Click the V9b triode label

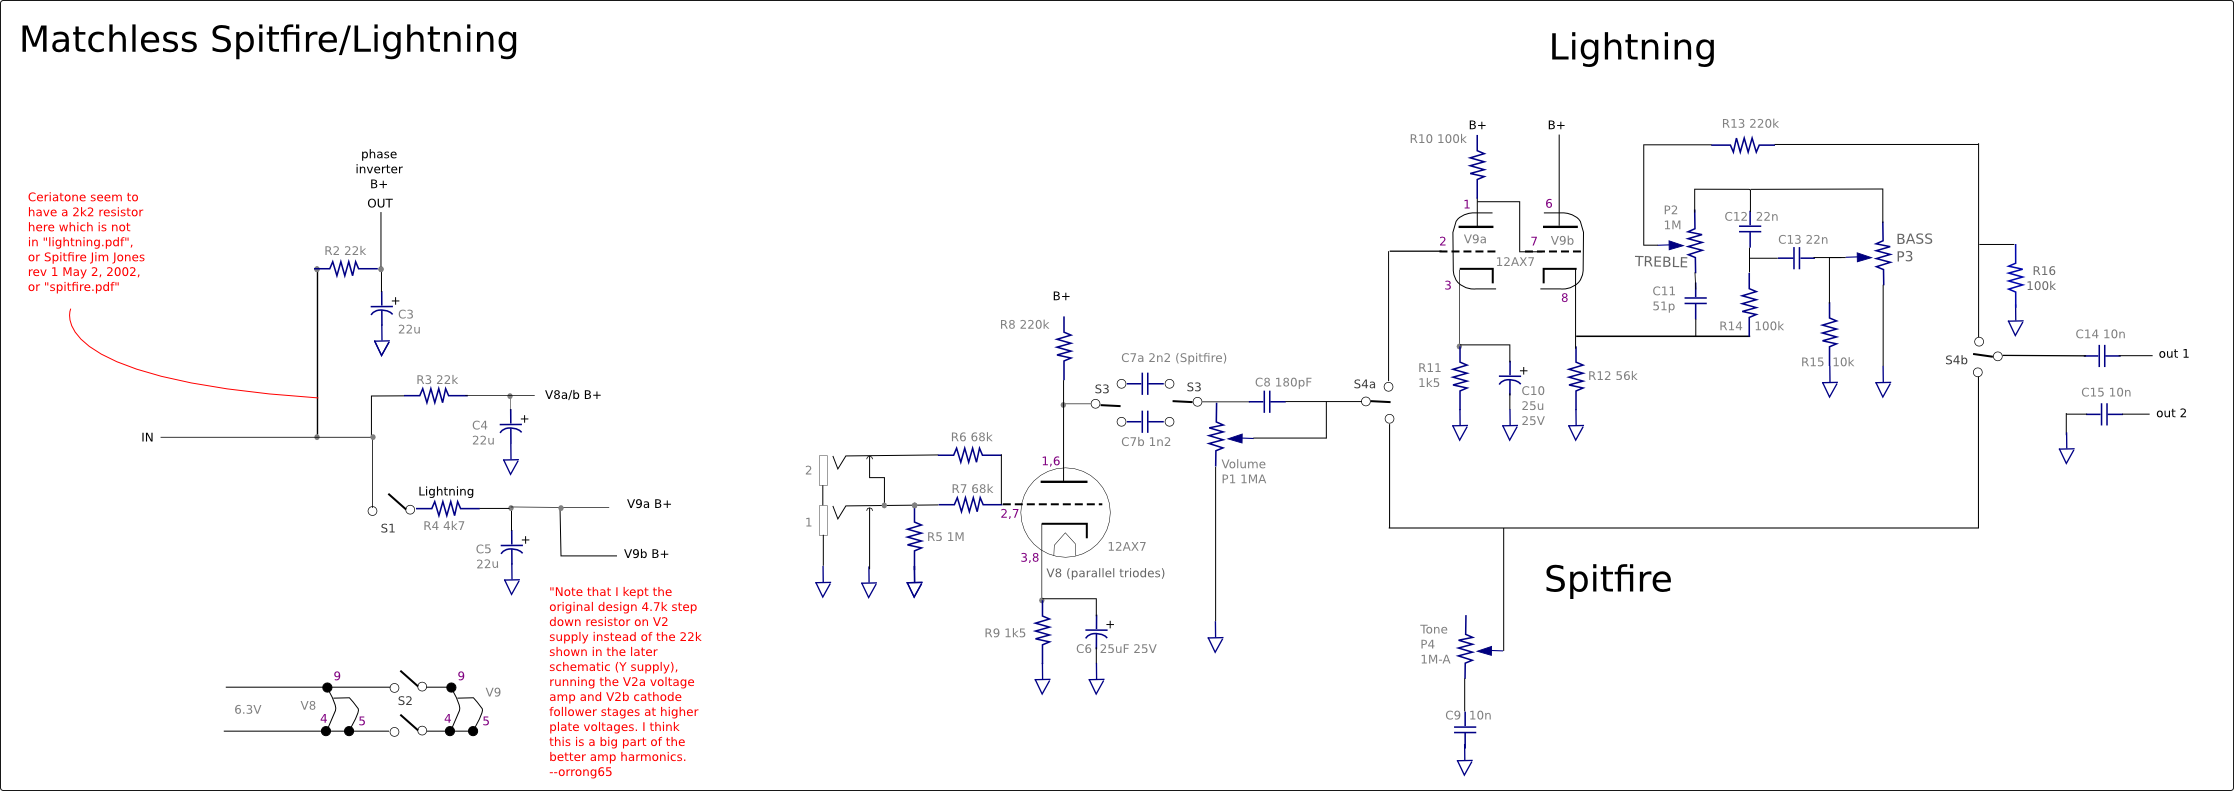(x=1562, y=241)
